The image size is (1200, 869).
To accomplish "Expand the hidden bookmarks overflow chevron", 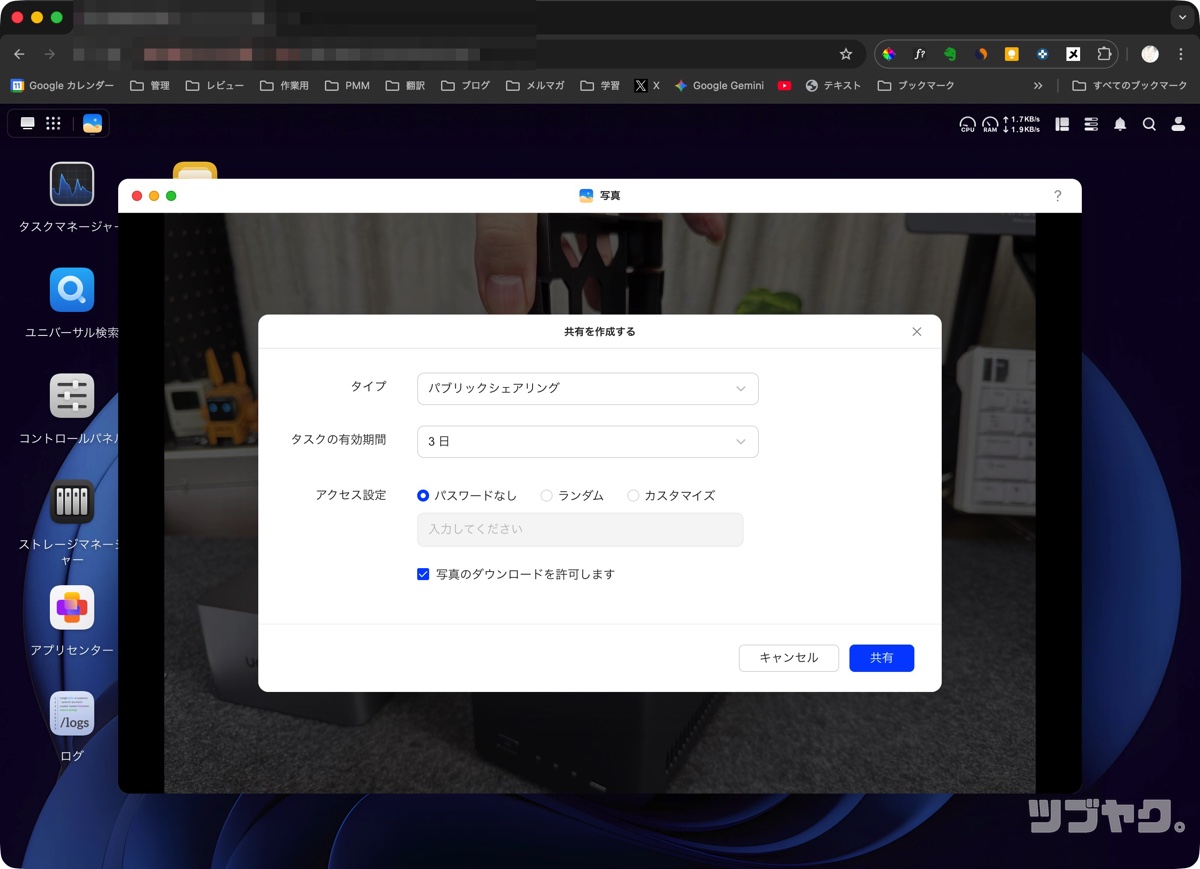I will click(x=1038, y=86).
